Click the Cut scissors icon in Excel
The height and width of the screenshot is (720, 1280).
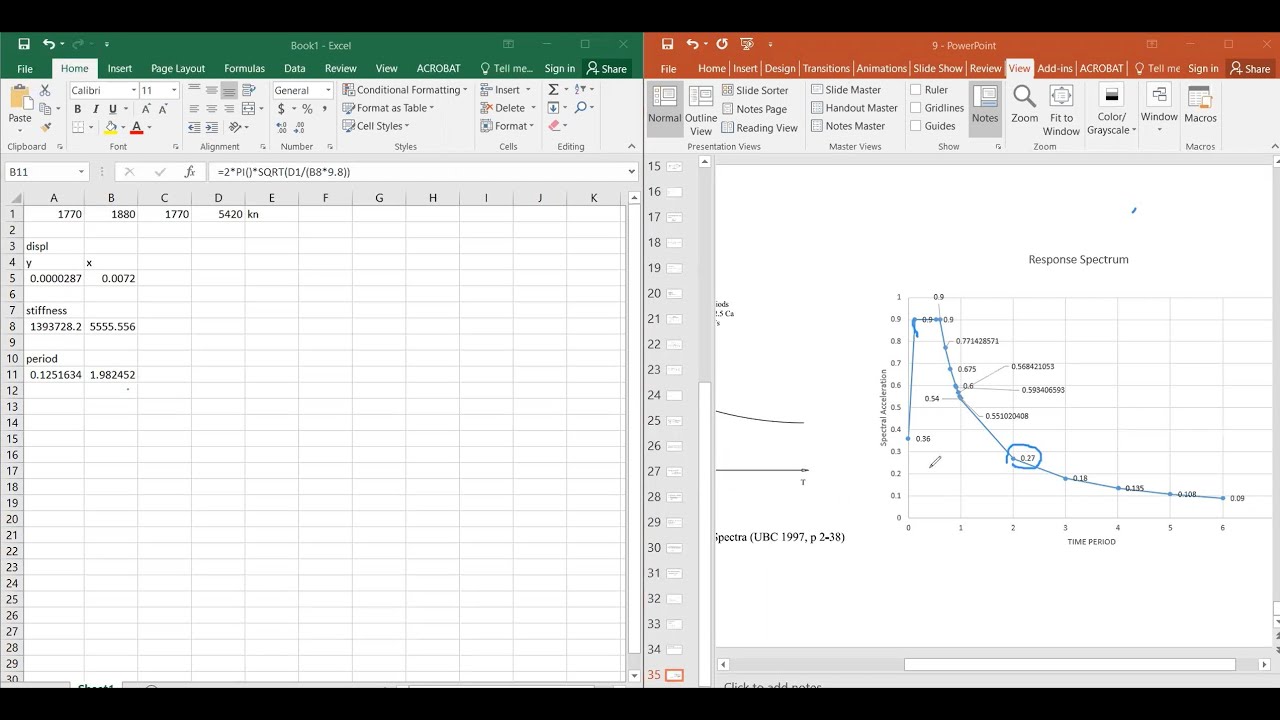pyautogui.click(x=45, y=90)
